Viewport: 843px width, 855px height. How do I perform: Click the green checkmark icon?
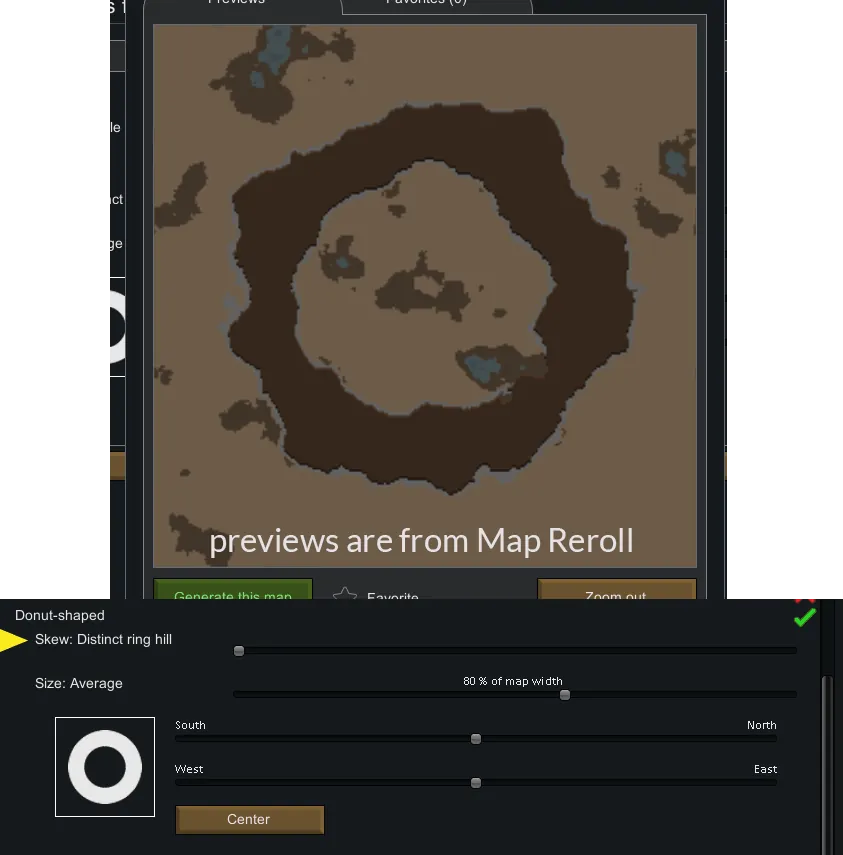[x=804, y=618]
